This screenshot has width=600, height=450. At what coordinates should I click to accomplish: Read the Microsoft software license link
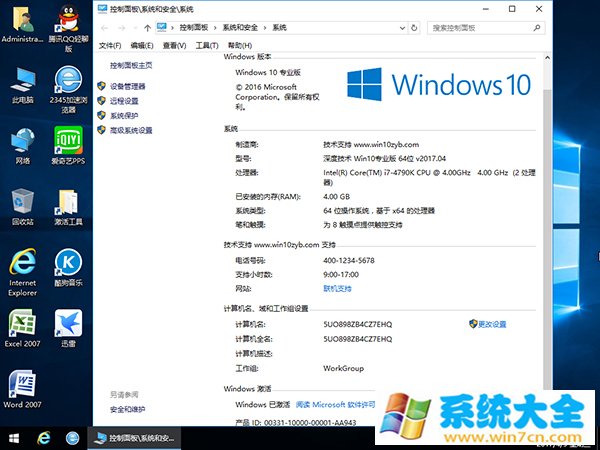point(335,404)
